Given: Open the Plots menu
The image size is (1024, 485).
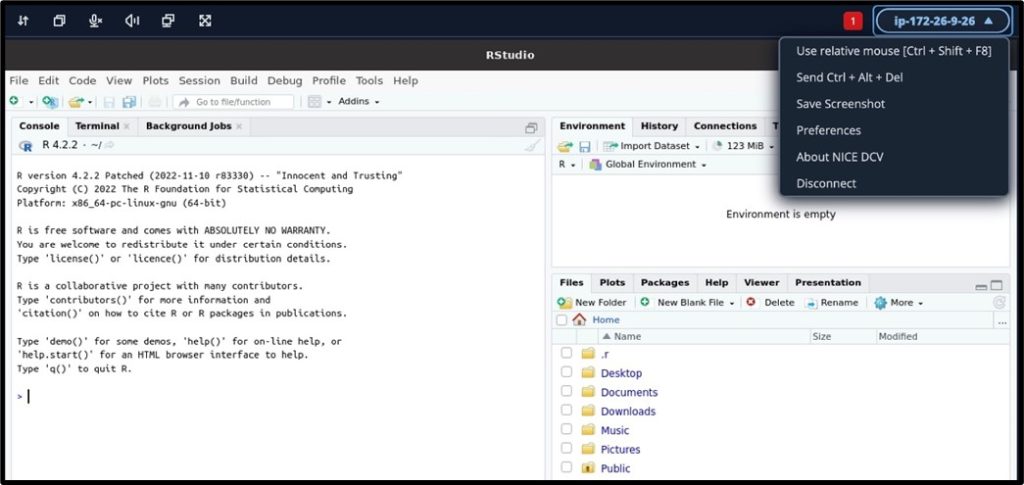Looking at the screenshot, I should 155,81.
